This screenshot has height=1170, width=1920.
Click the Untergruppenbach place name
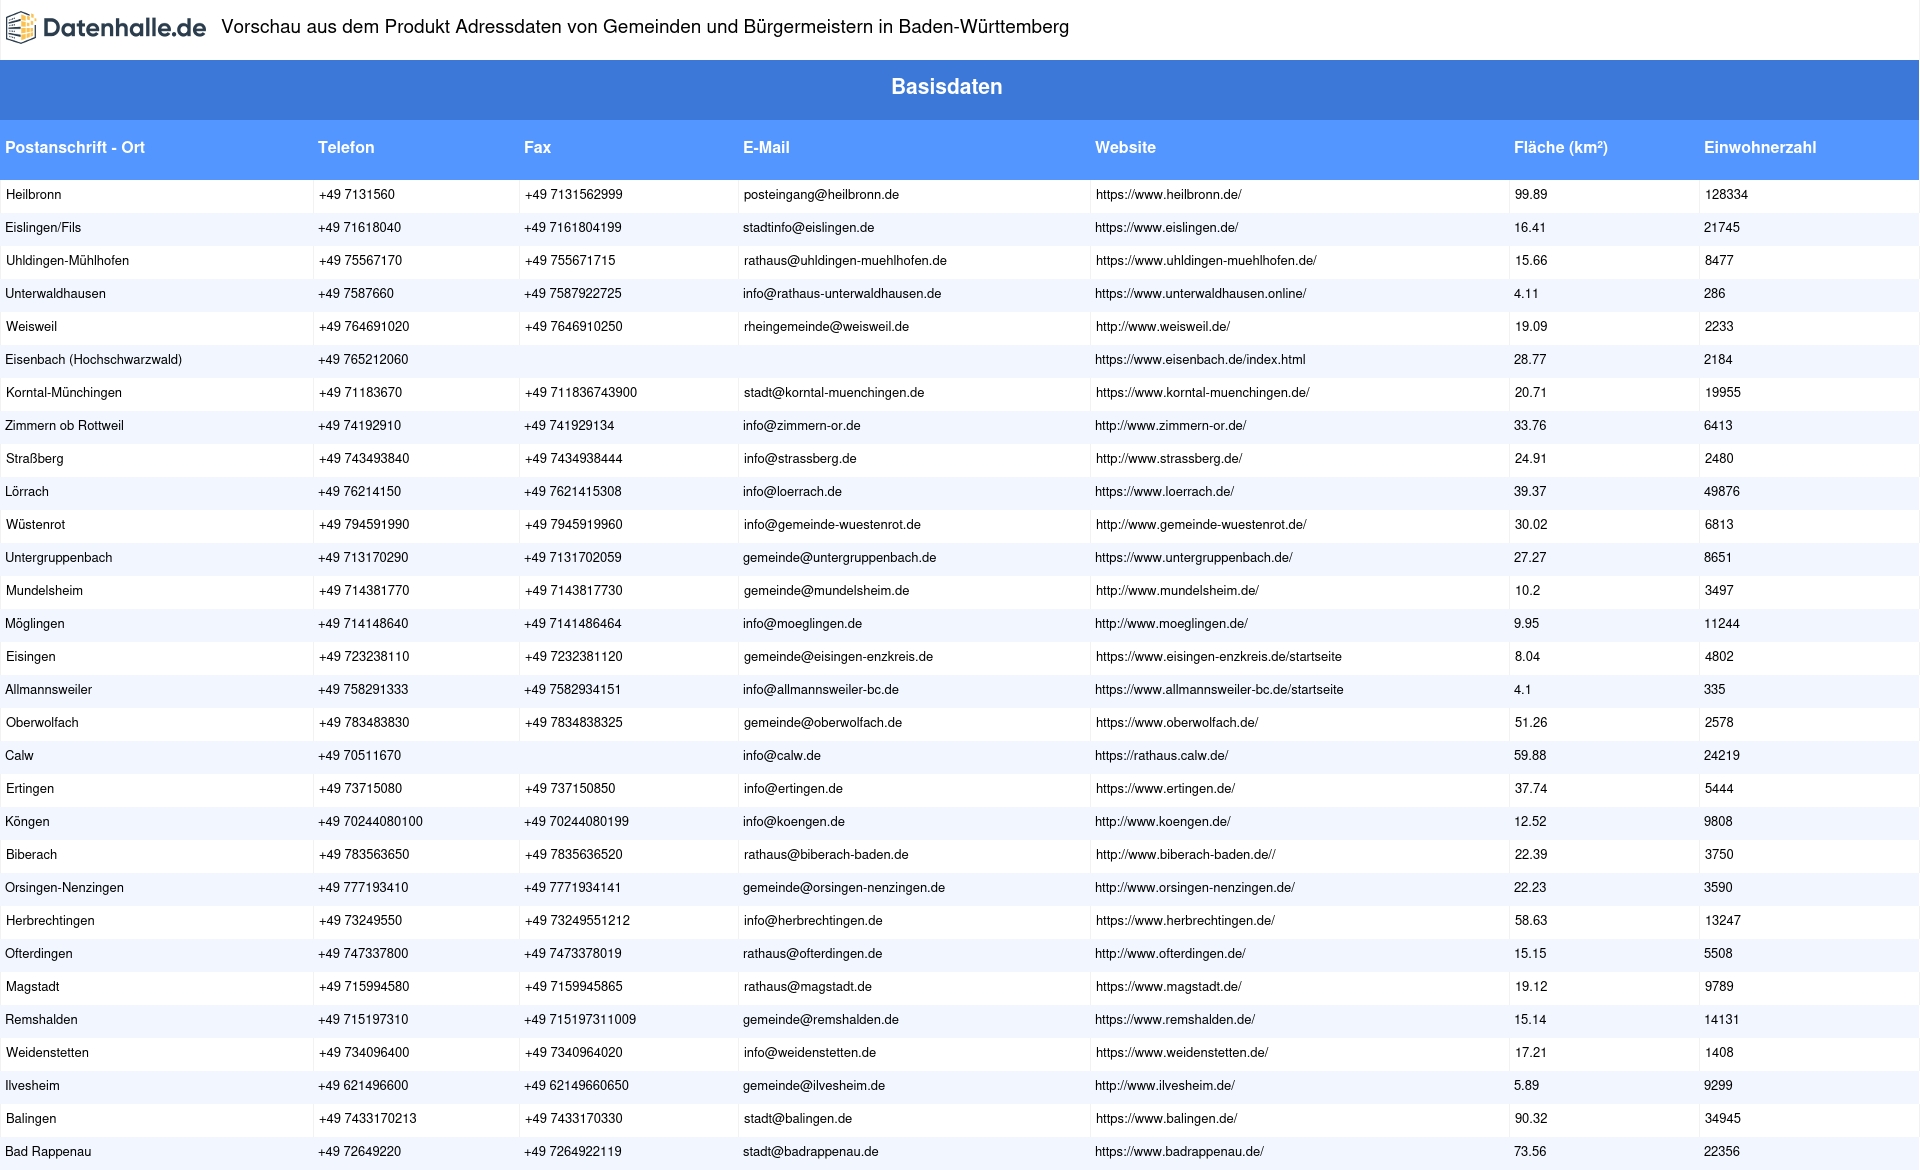(x=58, y=558)
